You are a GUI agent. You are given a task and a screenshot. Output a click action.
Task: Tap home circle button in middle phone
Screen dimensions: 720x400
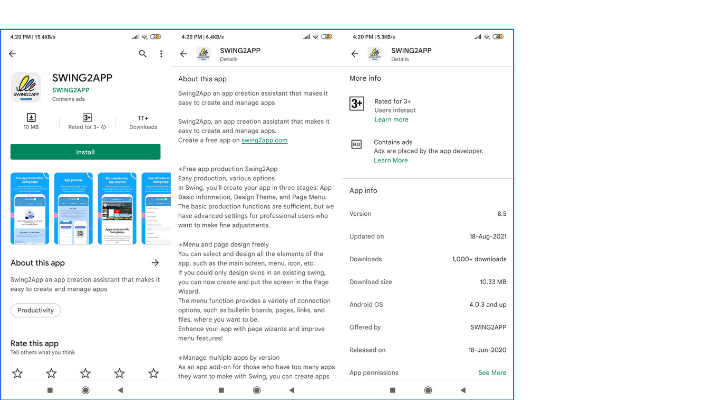pyautogui.click(x=257, y=390)
